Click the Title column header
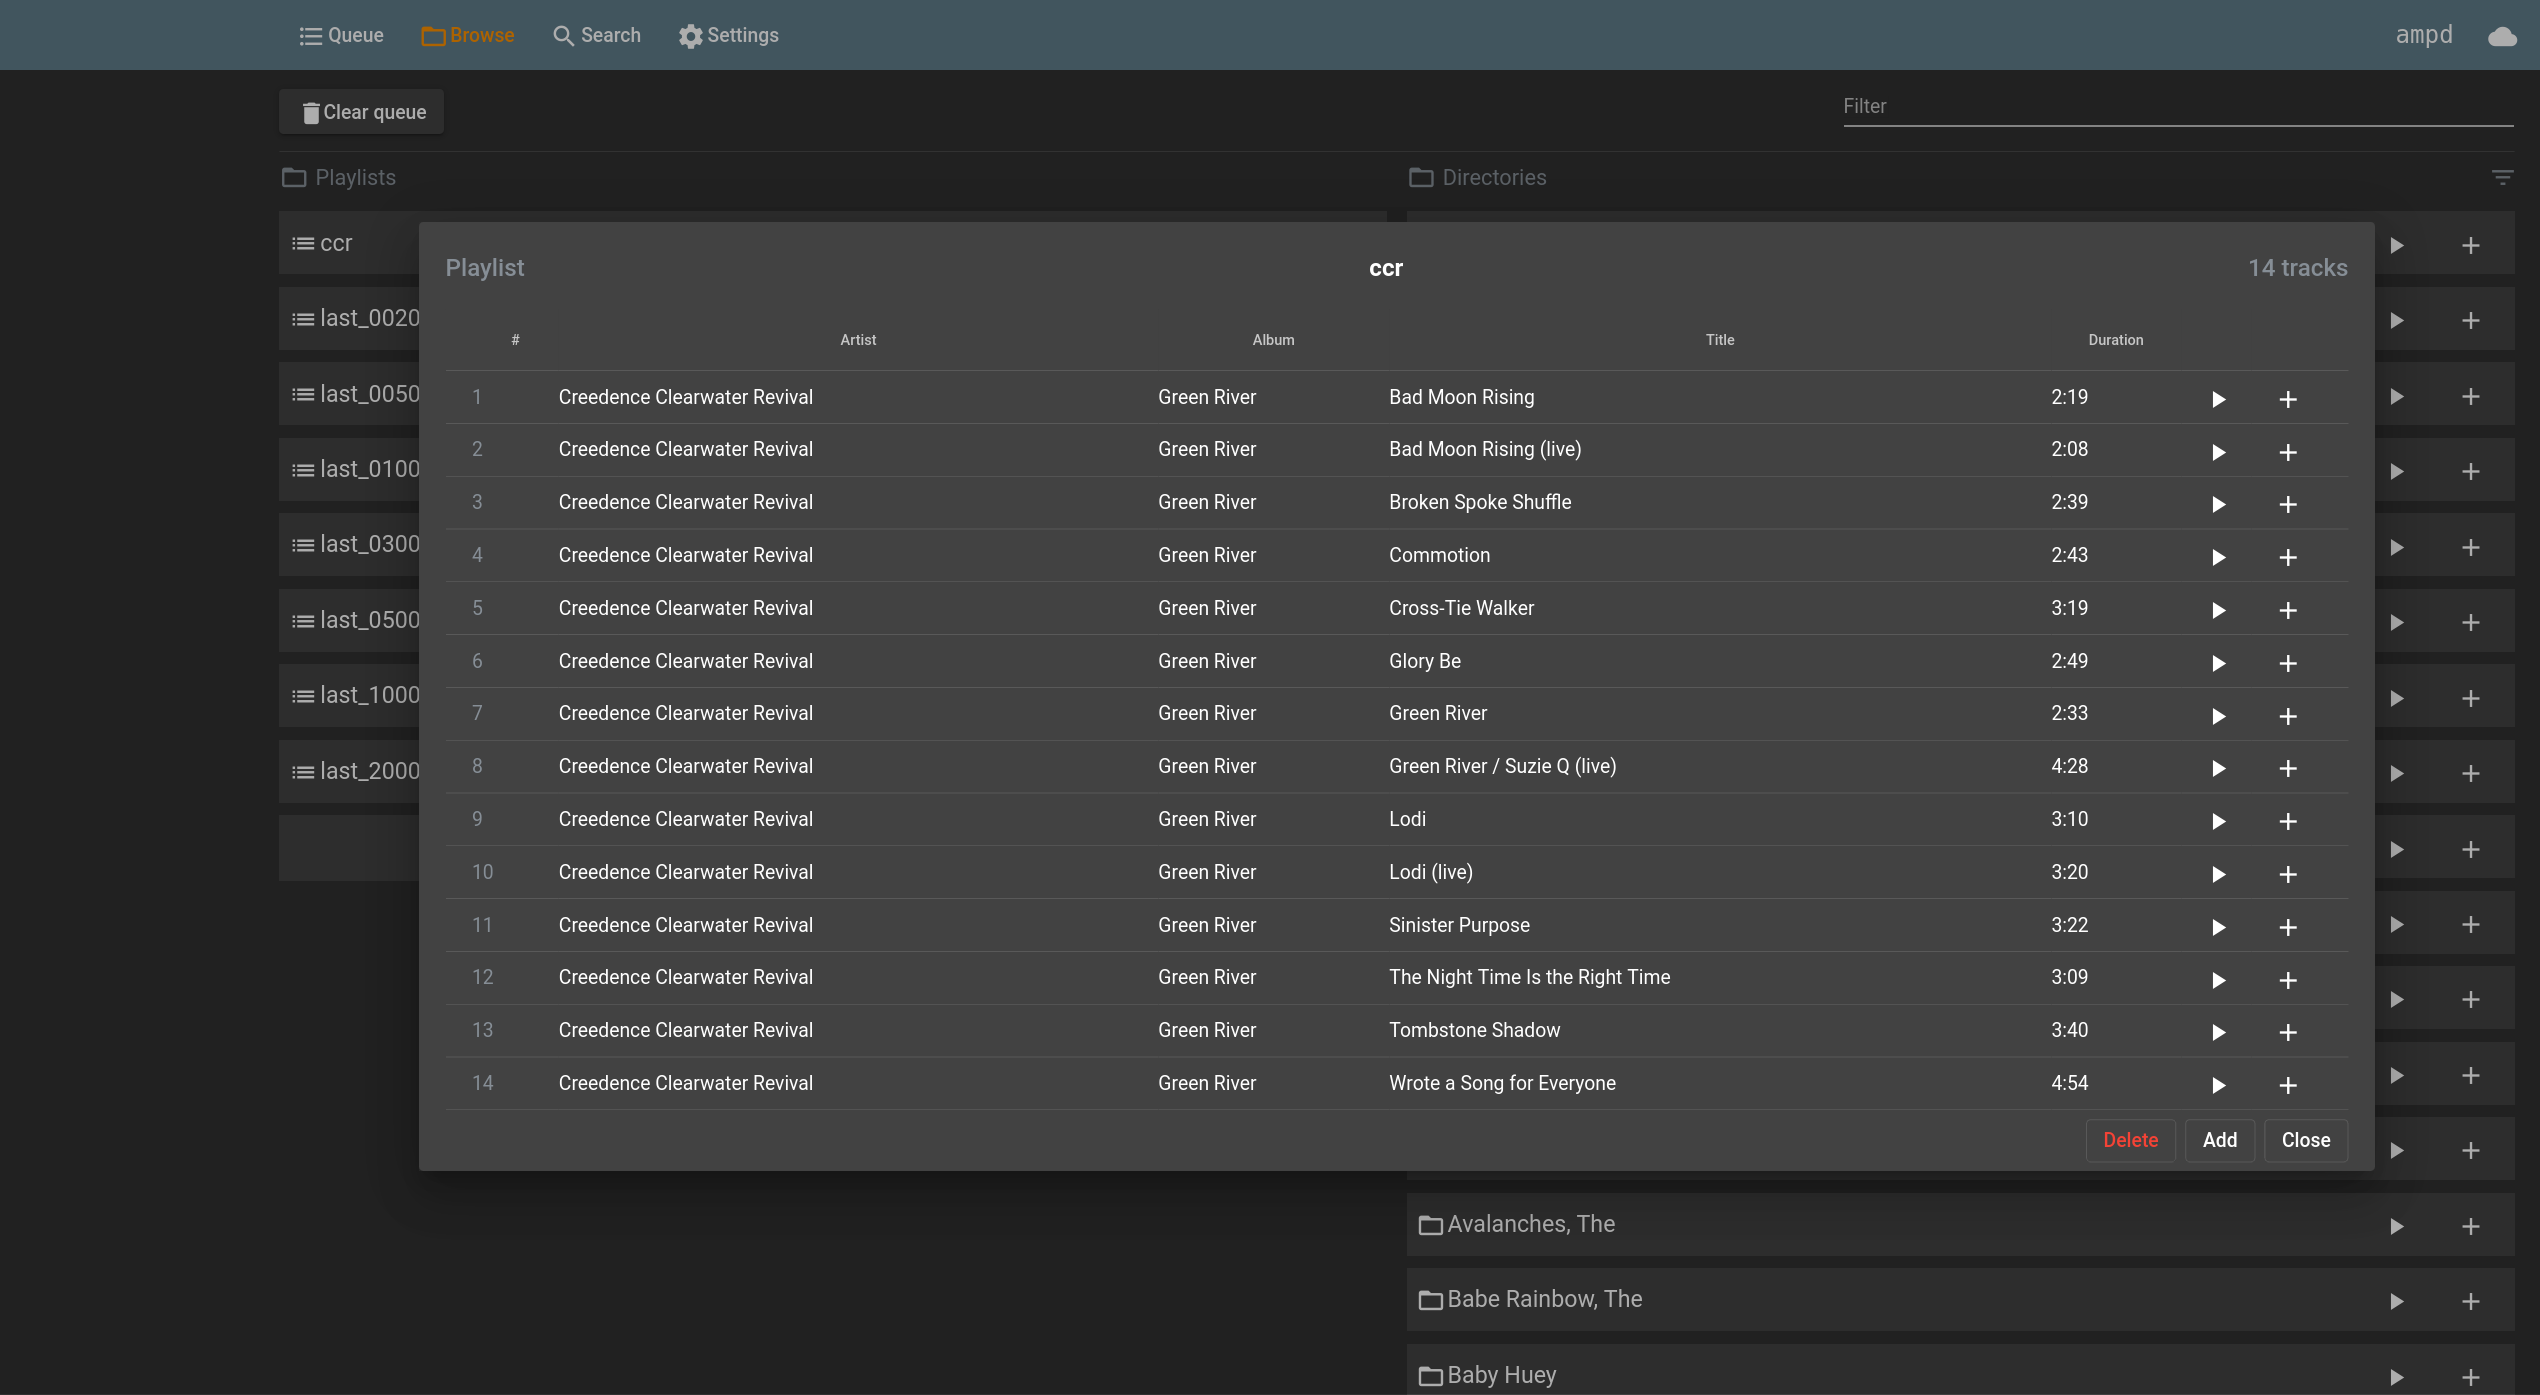 (1720, 340)
